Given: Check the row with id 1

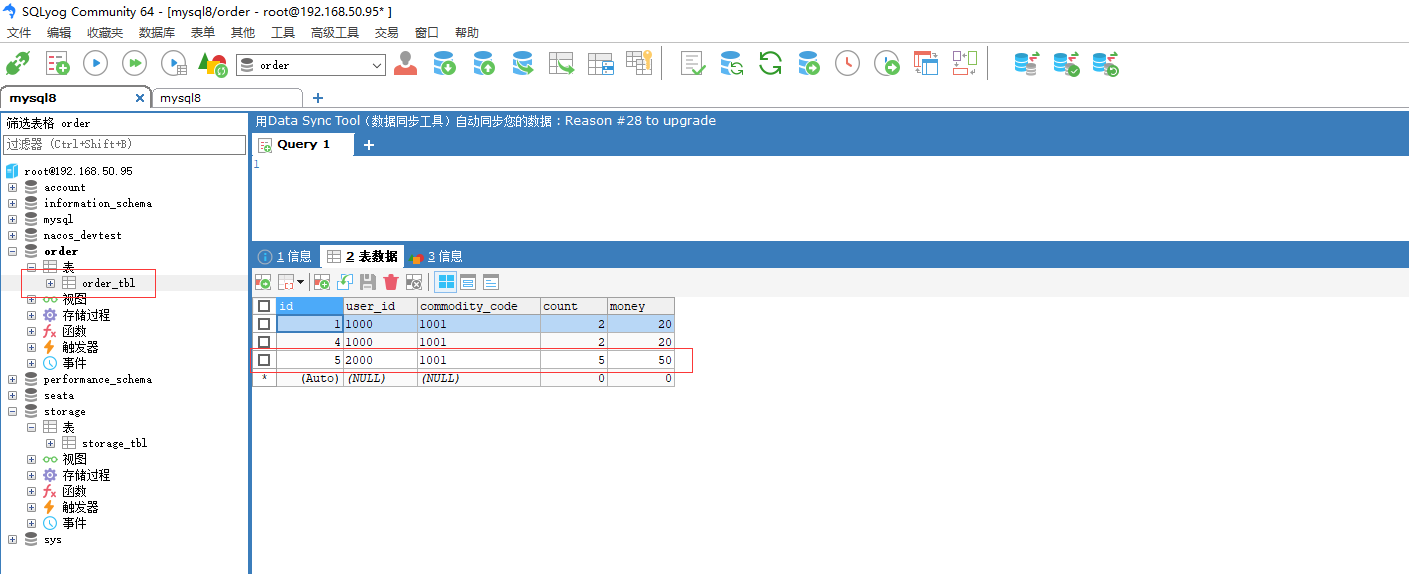Looking at the screenshot, I should 264,324.
